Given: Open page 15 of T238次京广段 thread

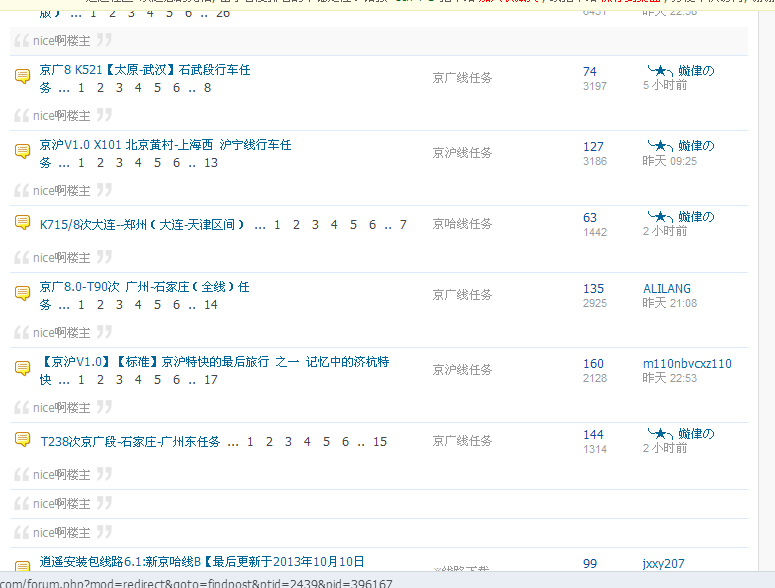Looking at the screenshot, I should point(380,442).
